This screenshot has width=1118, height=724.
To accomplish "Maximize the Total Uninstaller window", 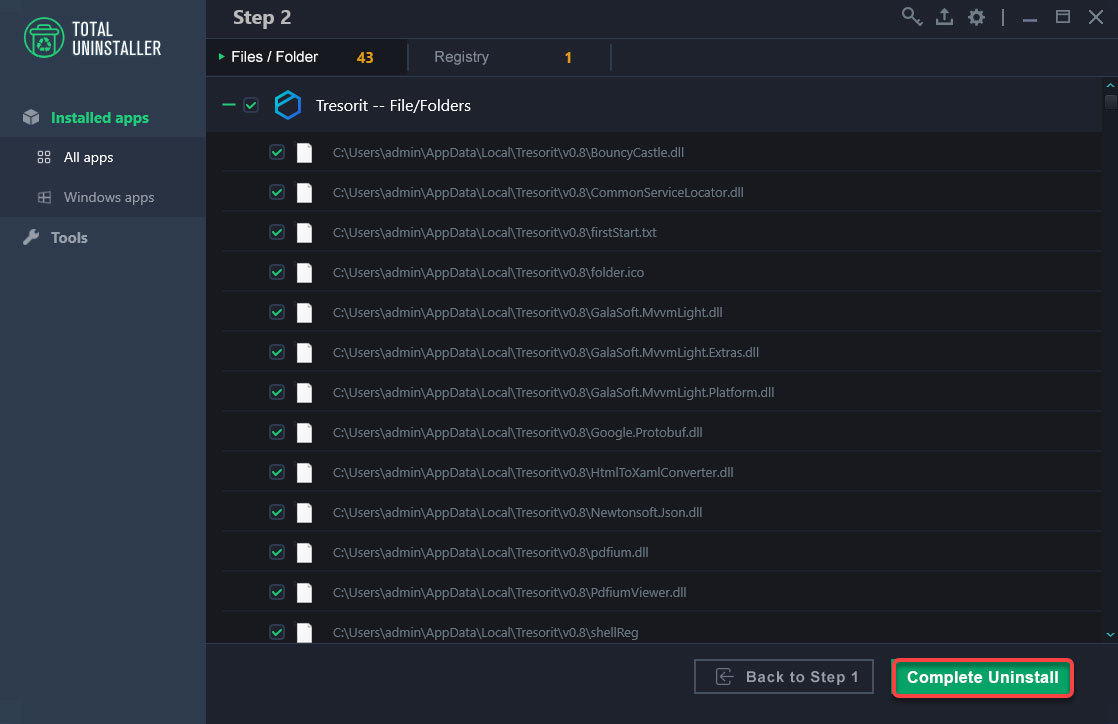I will click(1062, 16).
